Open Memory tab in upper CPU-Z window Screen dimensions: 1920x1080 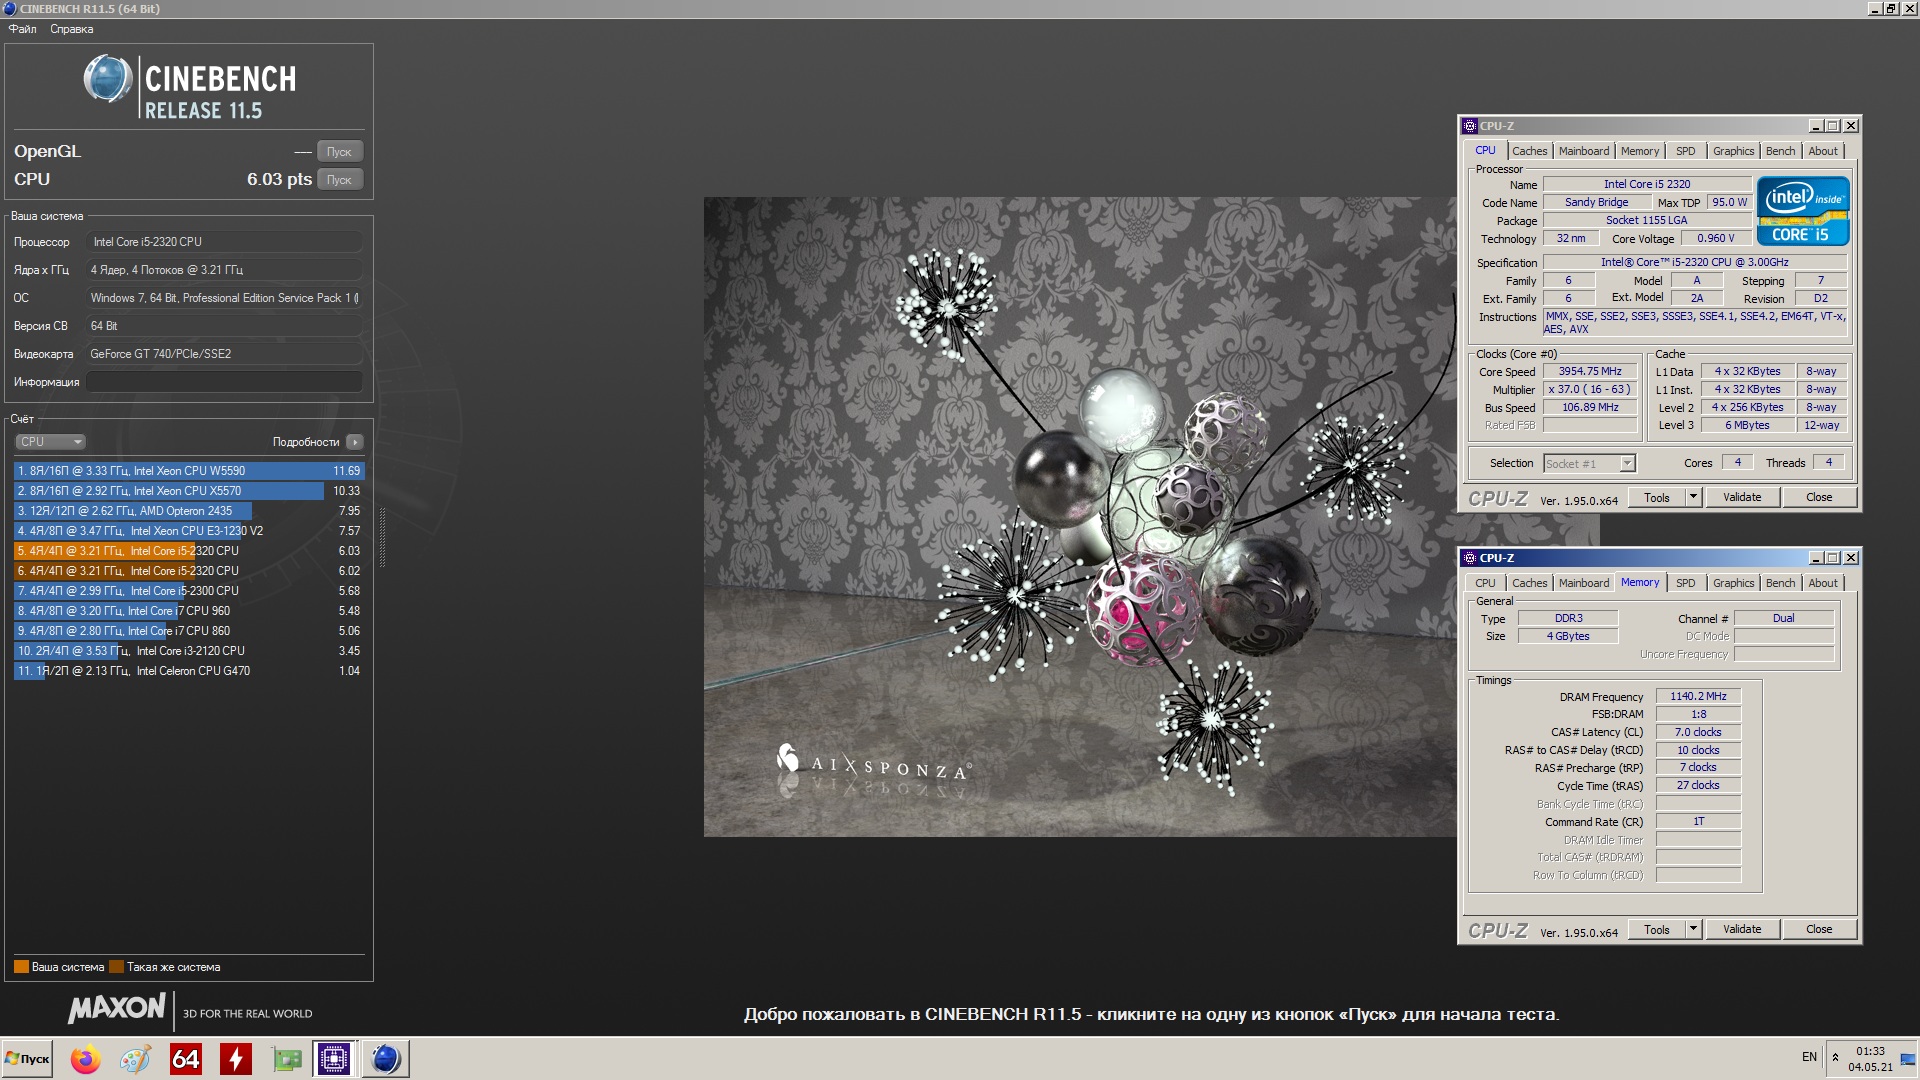coord(1640,151)
